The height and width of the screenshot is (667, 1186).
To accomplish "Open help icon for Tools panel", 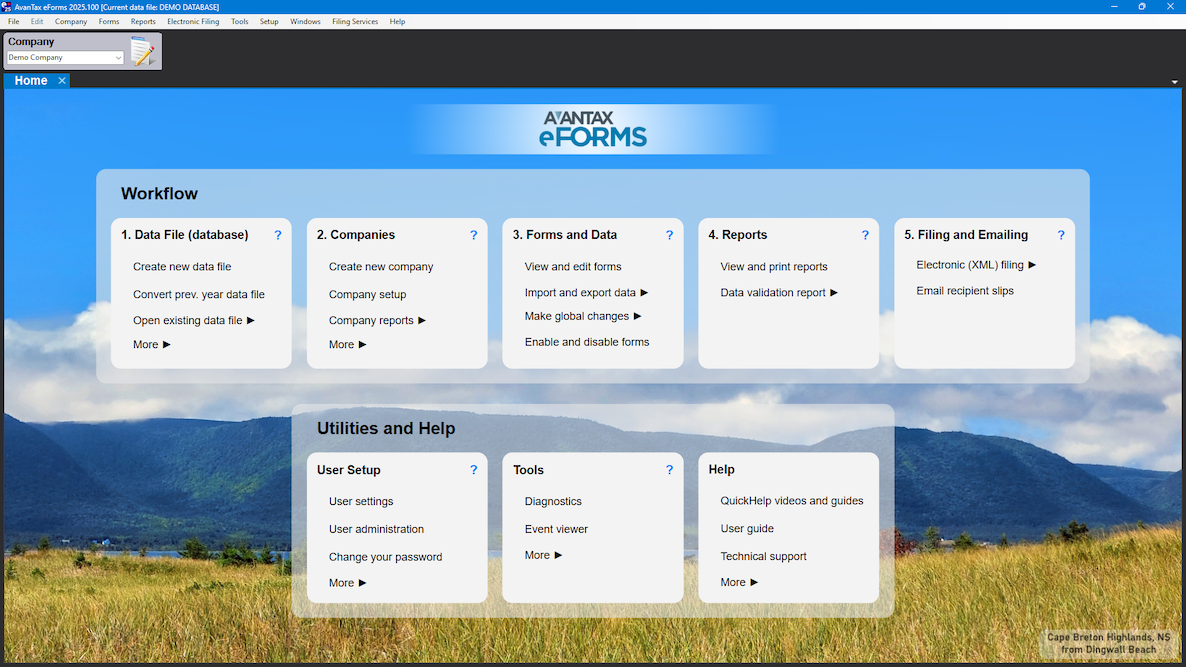I will [x=670, y=470].
